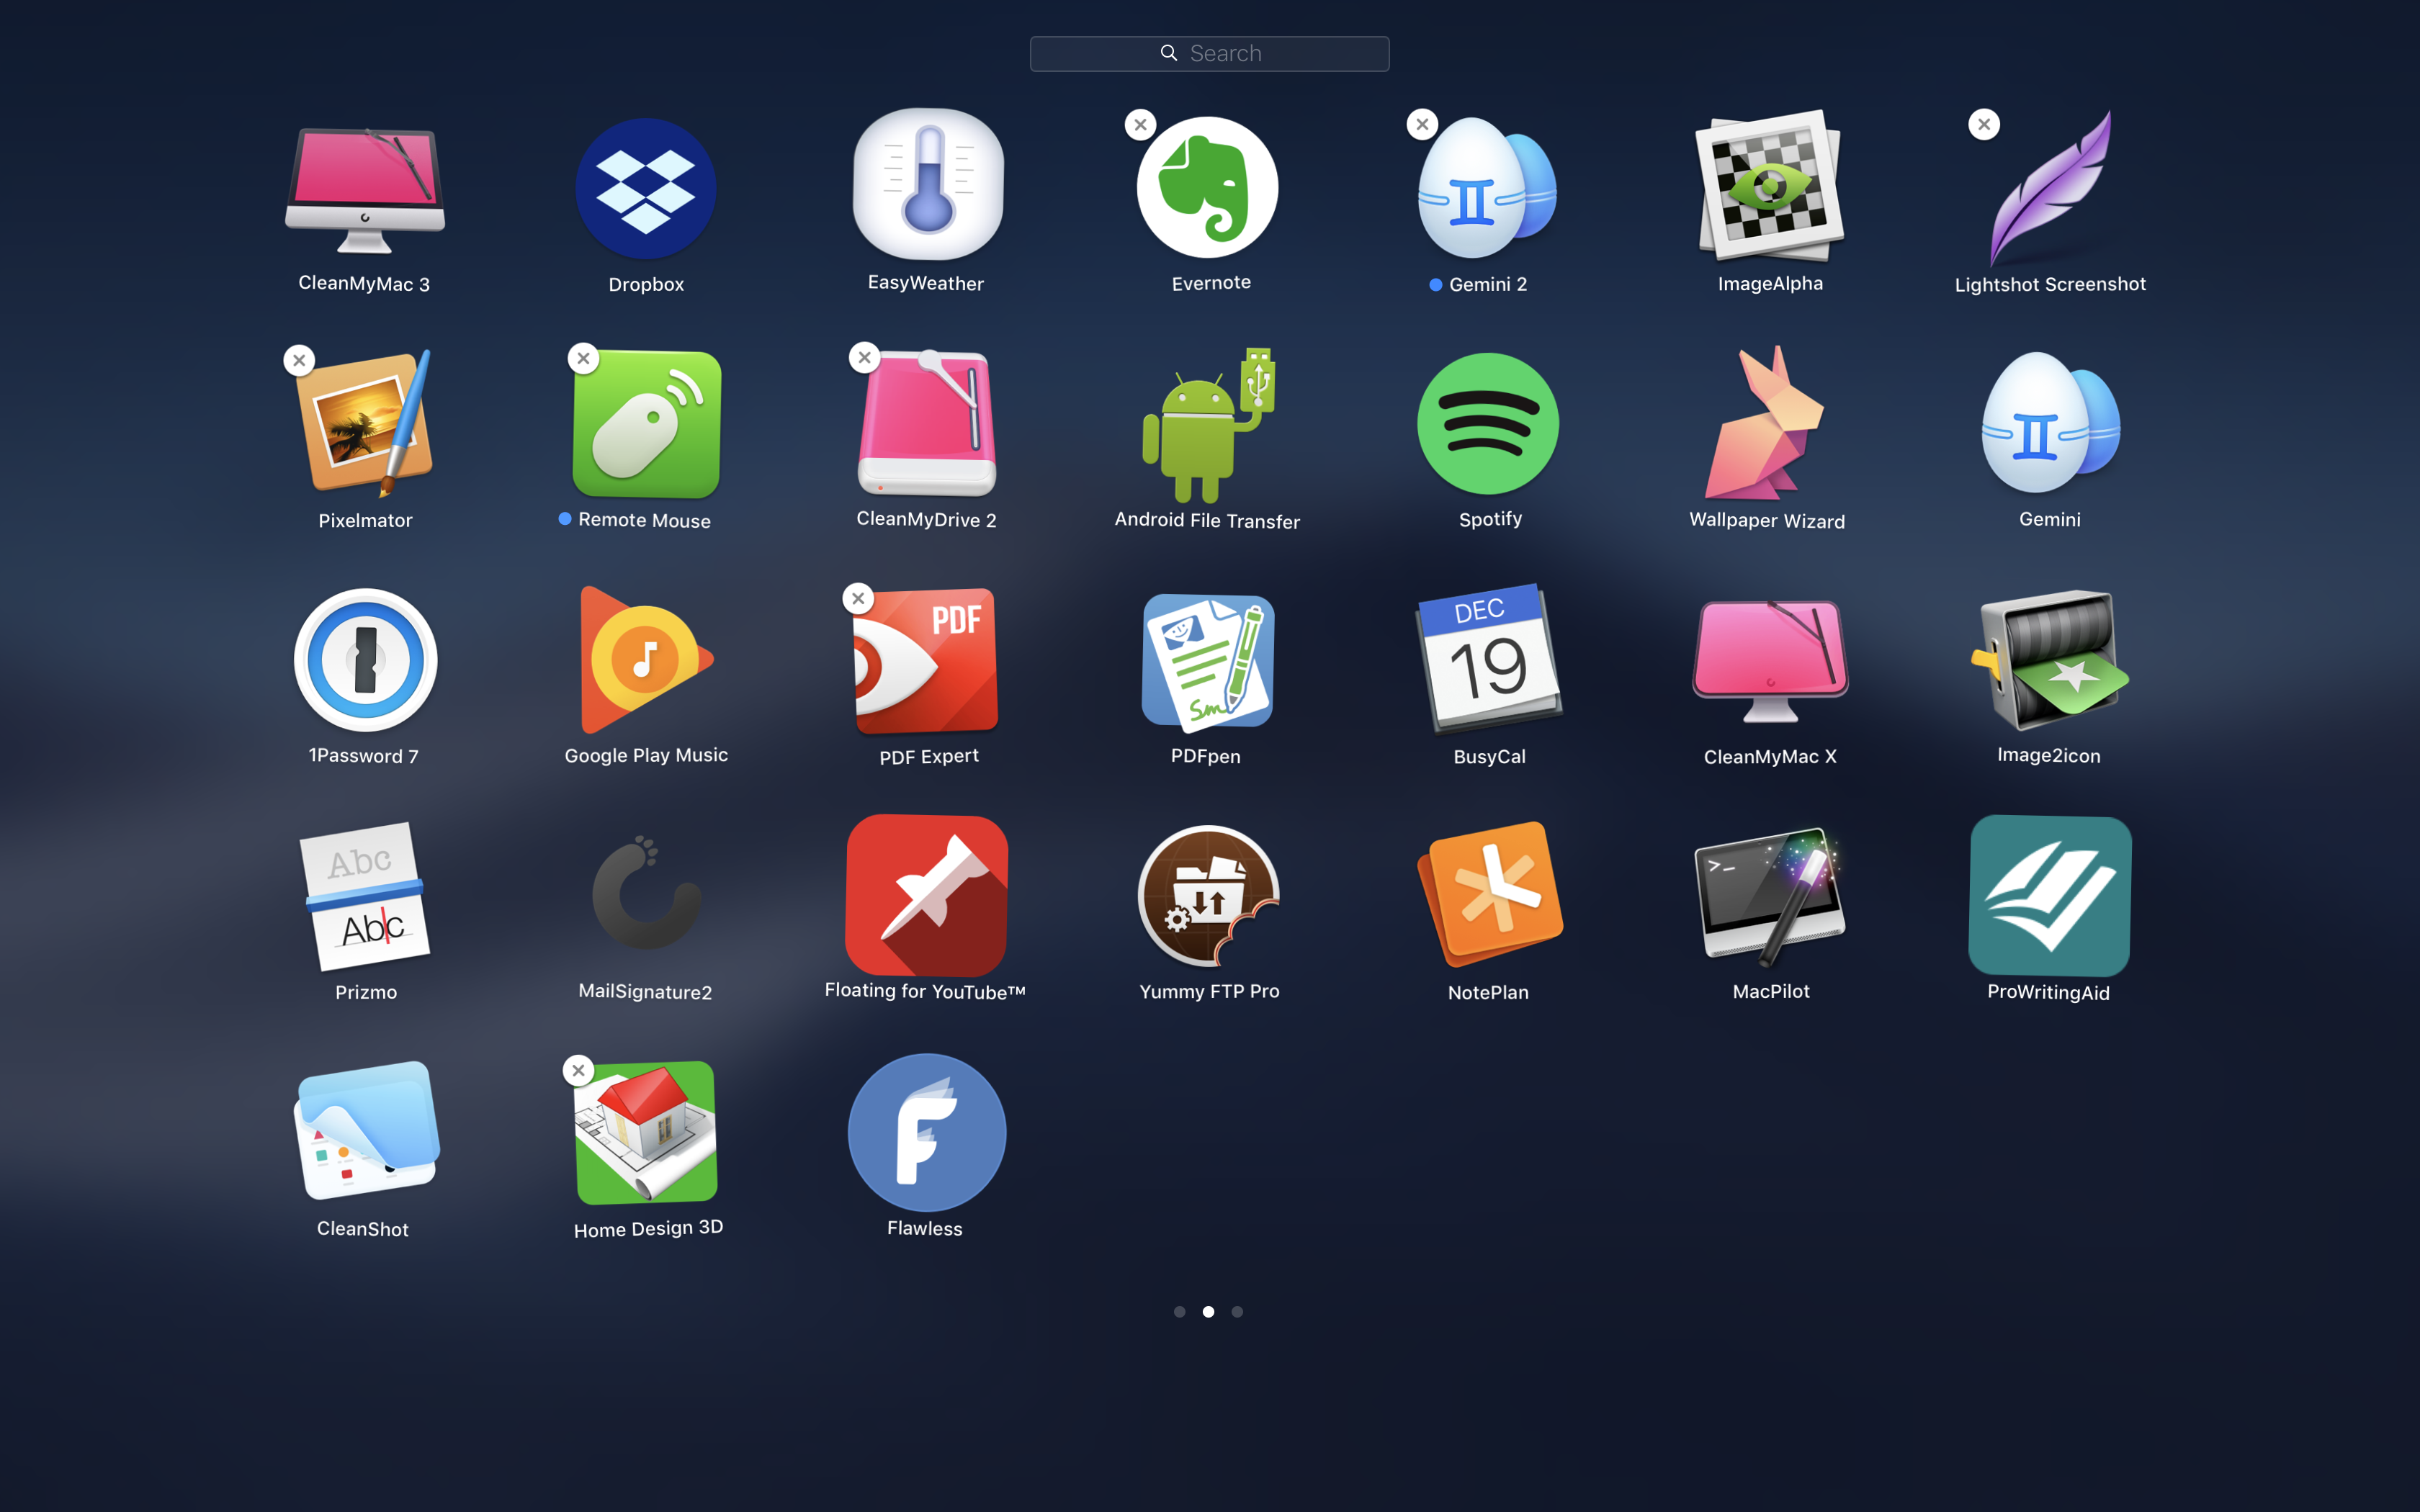Image resolution: width=2420 pixels, height=1512 pixels.
Task: Remove Evernote from Launchpad
Action: pyautogui.click(x=1139, y=124)
